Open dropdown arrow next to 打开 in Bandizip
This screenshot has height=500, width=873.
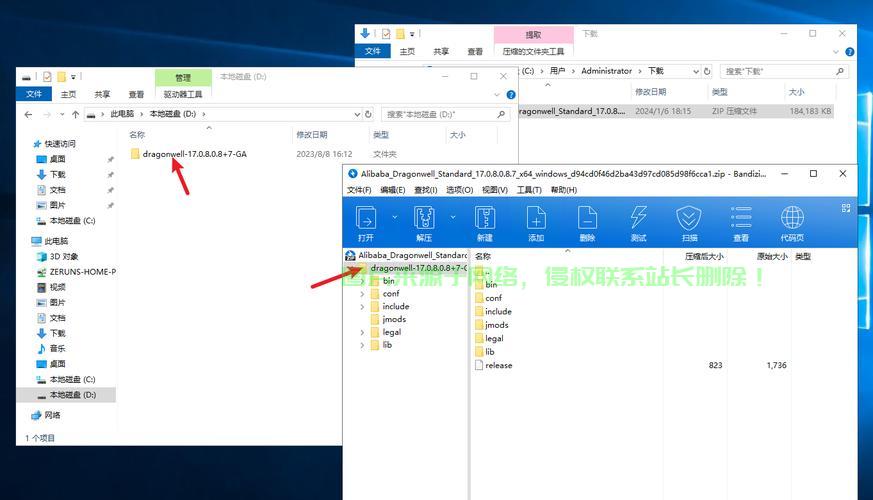(395, 217)
